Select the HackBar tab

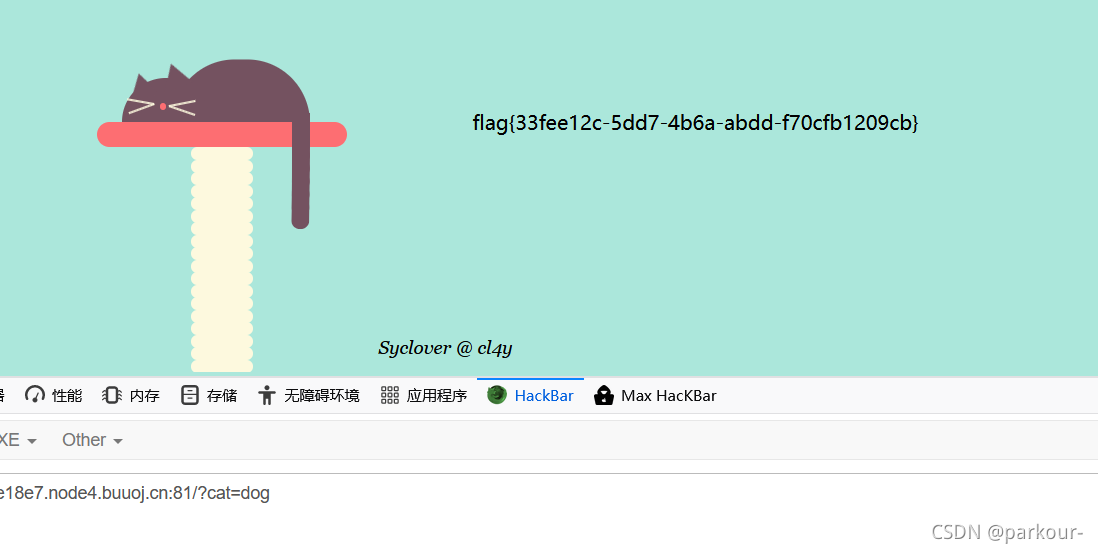530,396
